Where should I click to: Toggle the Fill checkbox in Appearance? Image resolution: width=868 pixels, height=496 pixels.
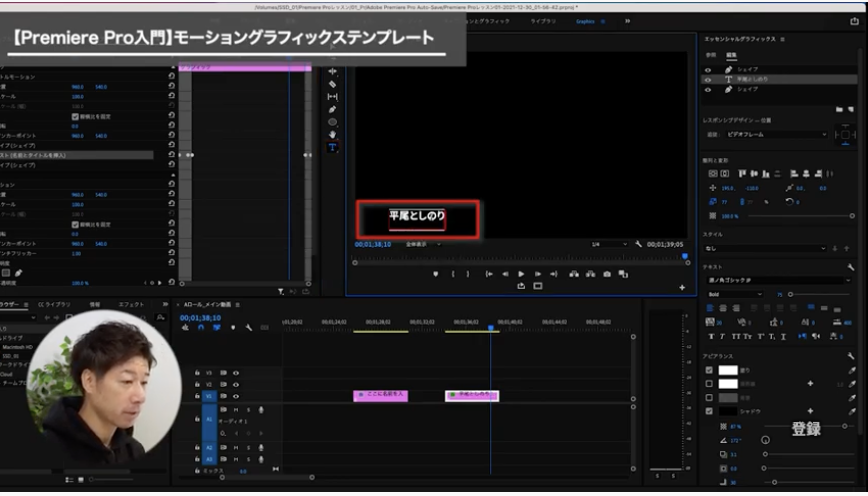(709, 370)
